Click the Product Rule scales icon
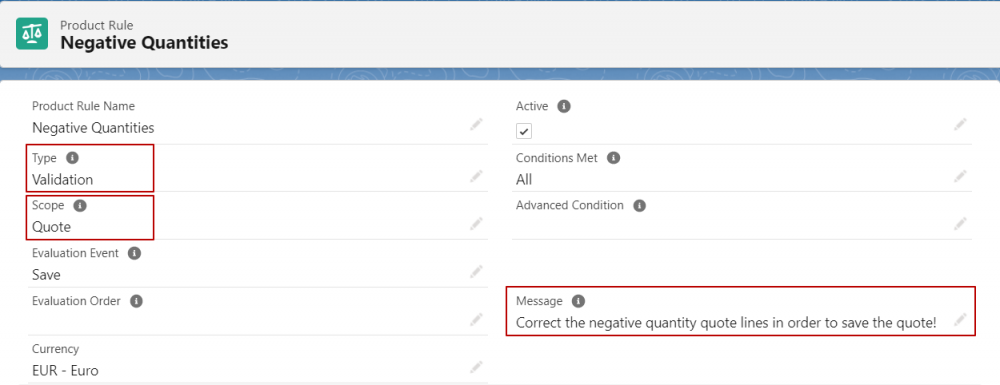Viewport: 1000px width, 385px height. point(32,34)
